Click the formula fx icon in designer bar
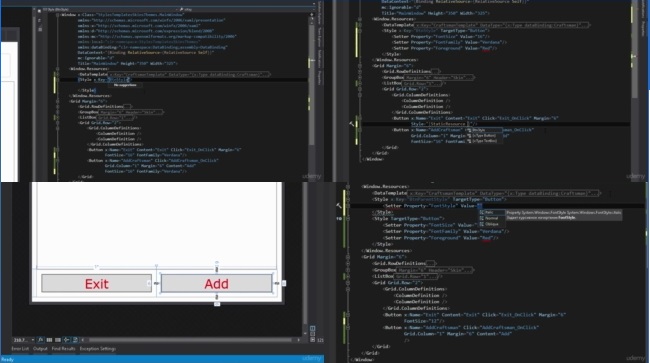The width and height of the screenshot is (650, 363). [40, 340]
